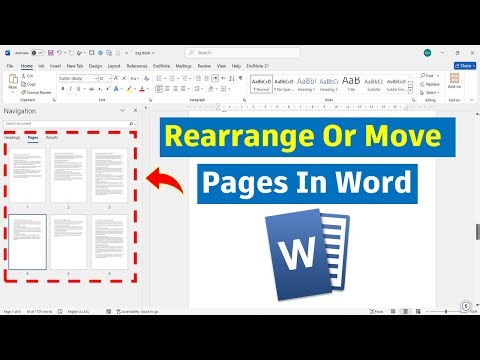Switch to the Design tab
480x360 pixels.
95,66
